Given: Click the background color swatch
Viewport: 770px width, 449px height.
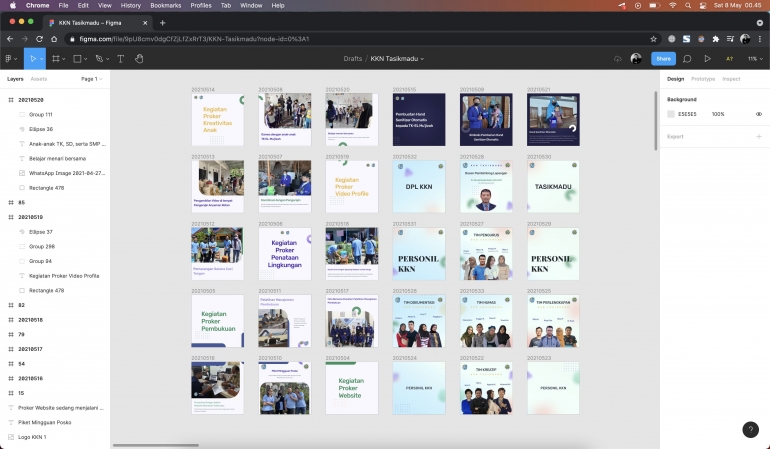Looking at the screenshot, I should tap(671, 114).
